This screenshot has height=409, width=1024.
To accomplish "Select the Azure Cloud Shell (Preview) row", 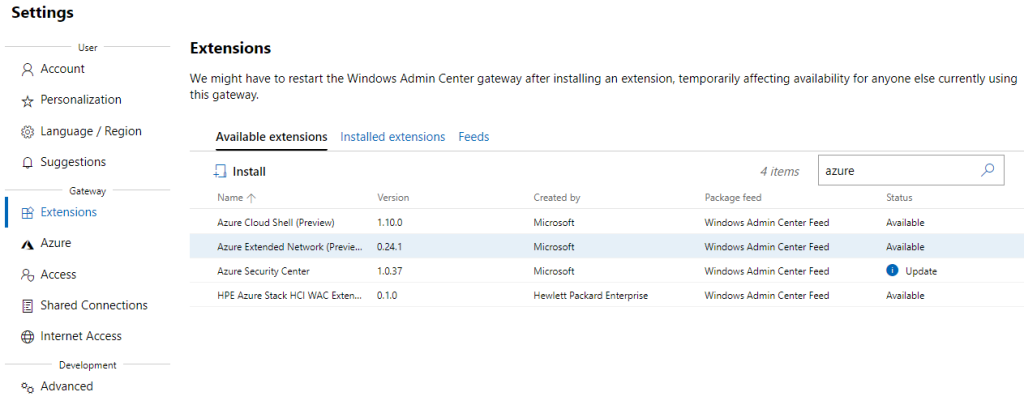I will [607, 222].
